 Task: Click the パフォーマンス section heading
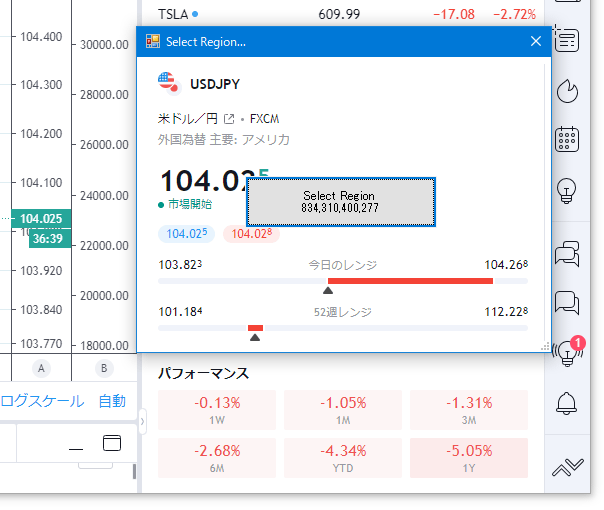pos(203,373)
